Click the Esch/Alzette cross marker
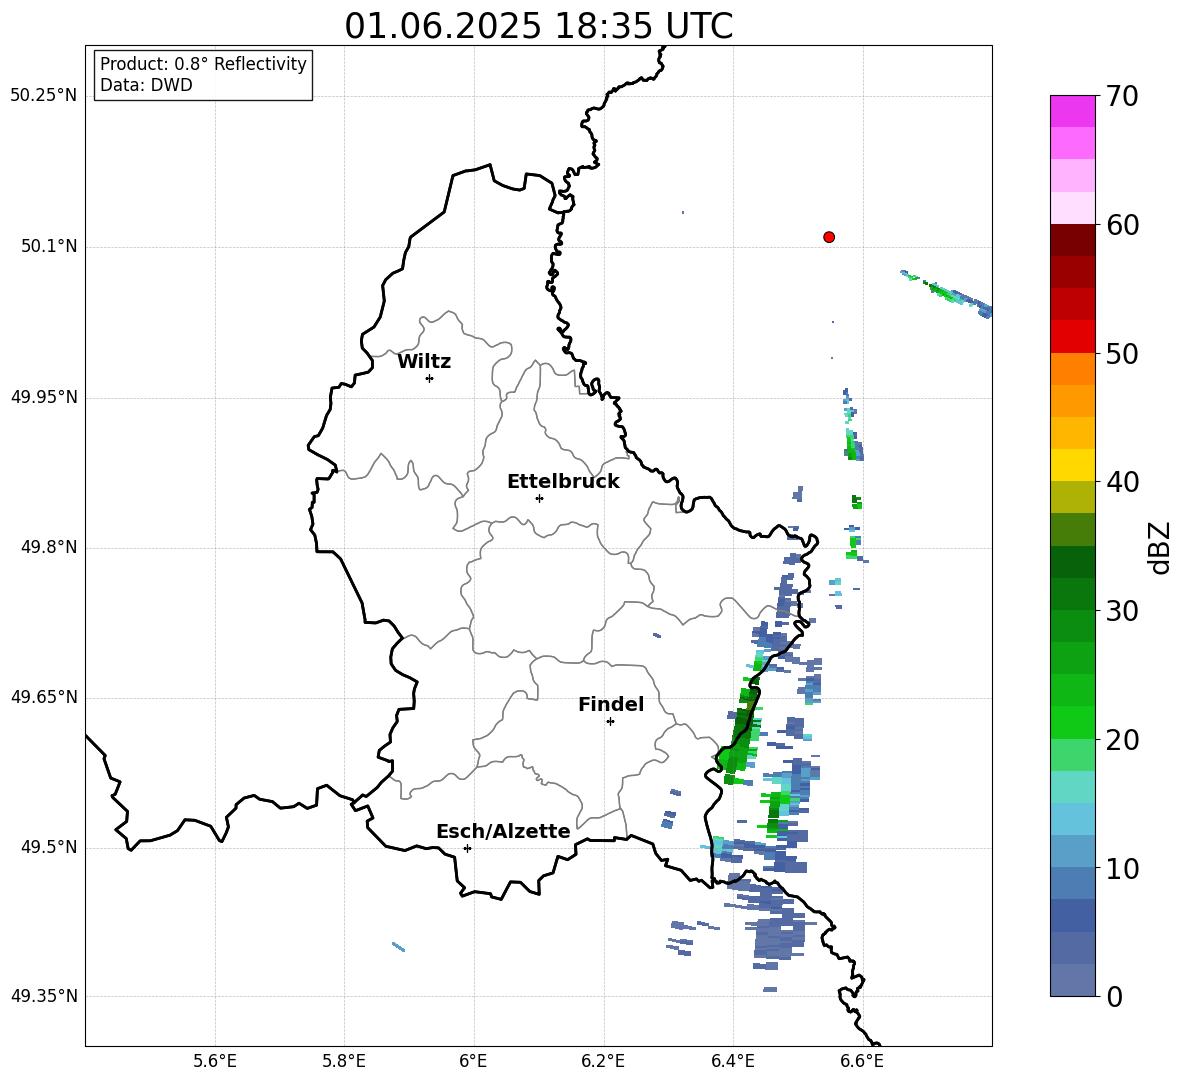 [467, 848]
